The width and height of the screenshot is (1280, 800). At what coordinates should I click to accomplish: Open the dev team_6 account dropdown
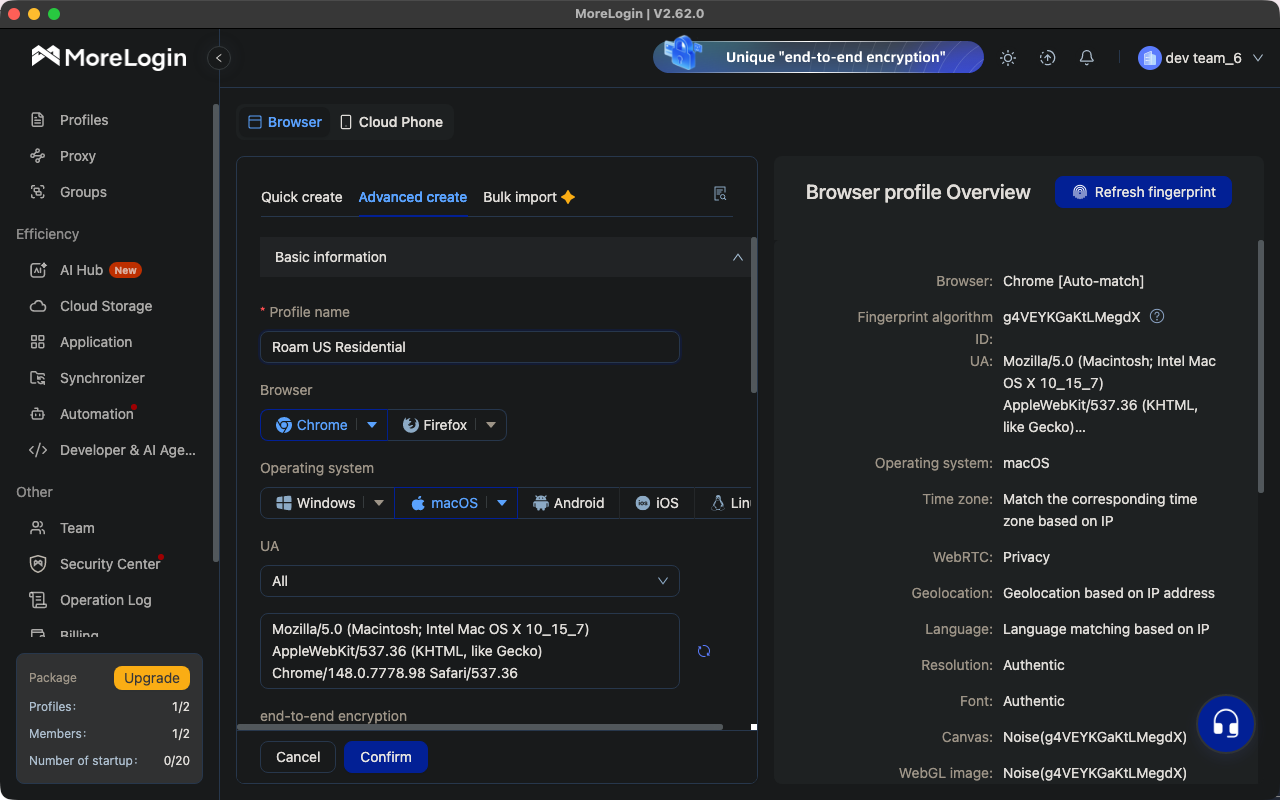(x=1201, y=58)
